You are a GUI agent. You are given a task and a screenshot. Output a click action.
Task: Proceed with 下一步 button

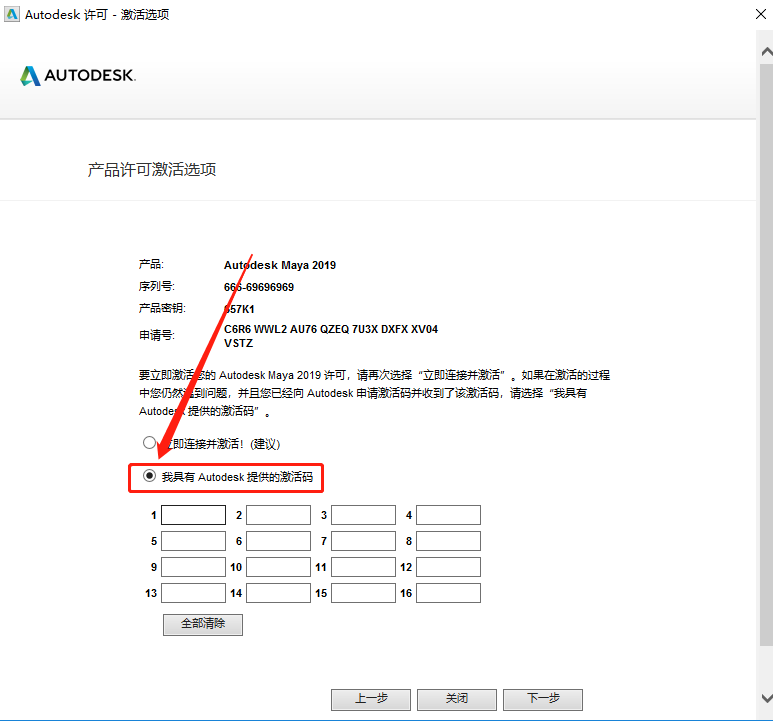pos(543,699)
